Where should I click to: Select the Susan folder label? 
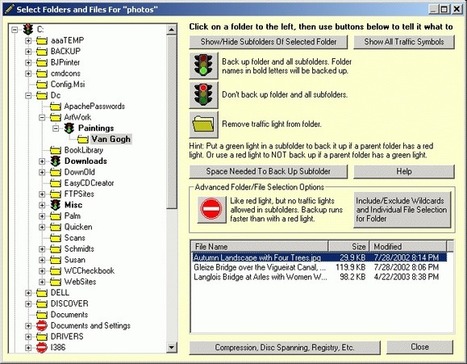(x=75, y=260)
